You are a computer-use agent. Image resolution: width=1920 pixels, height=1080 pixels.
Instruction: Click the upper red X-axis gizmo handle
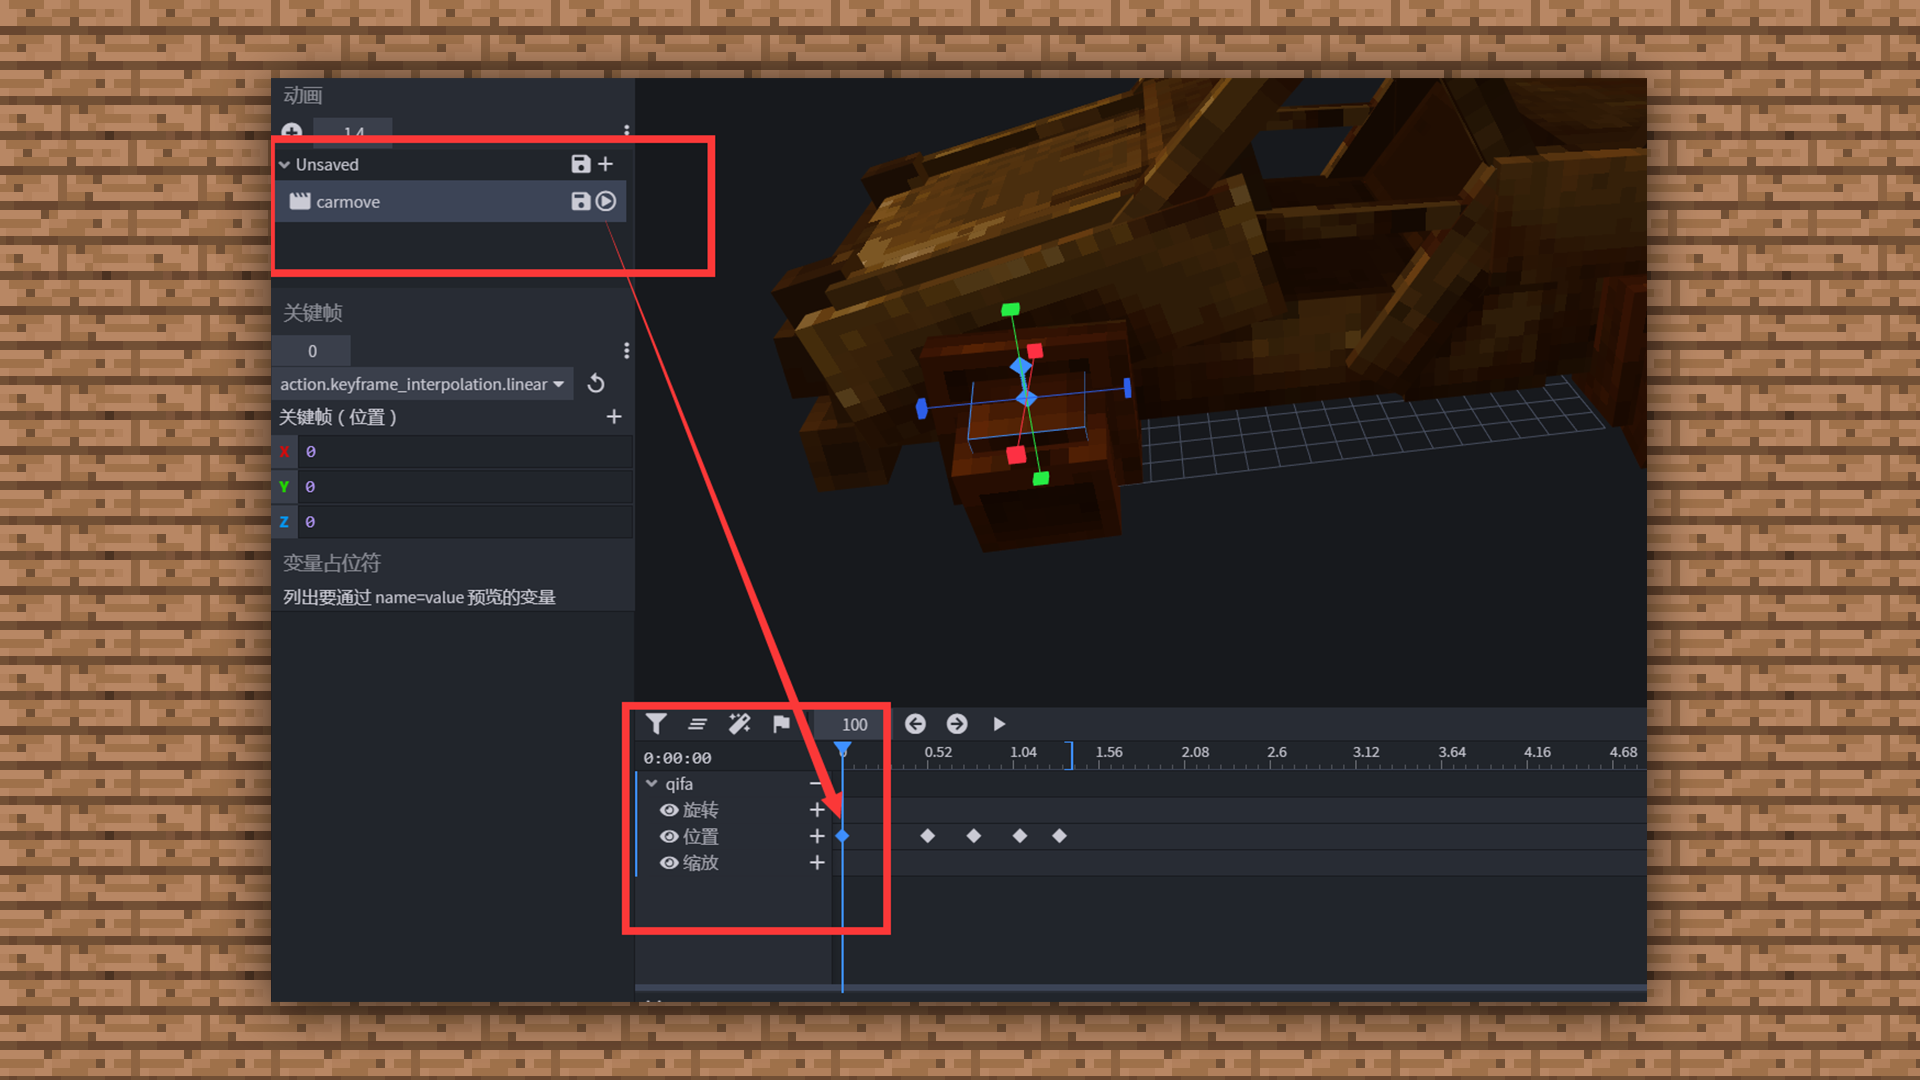[1035, 351]
